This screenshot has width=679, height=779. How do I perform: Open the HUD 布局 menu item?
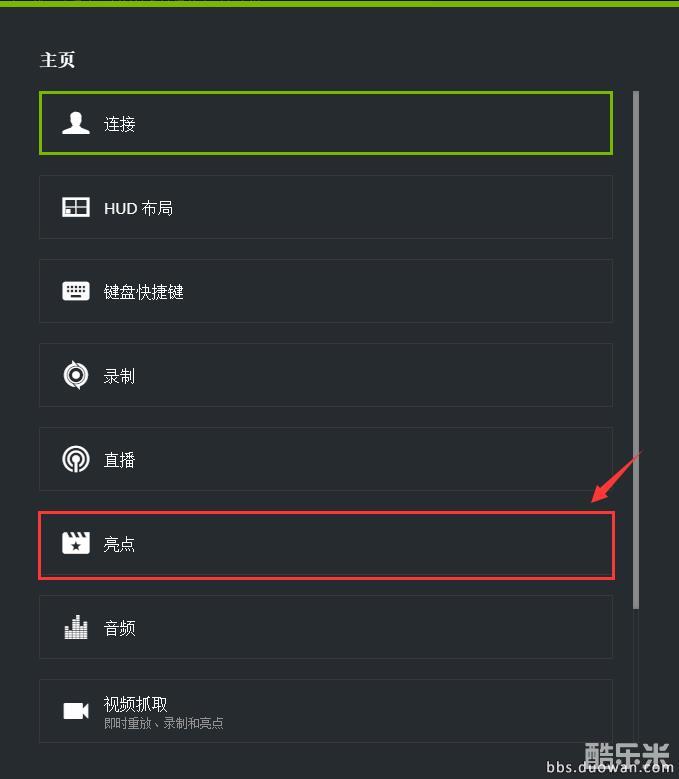click(326, 207)
